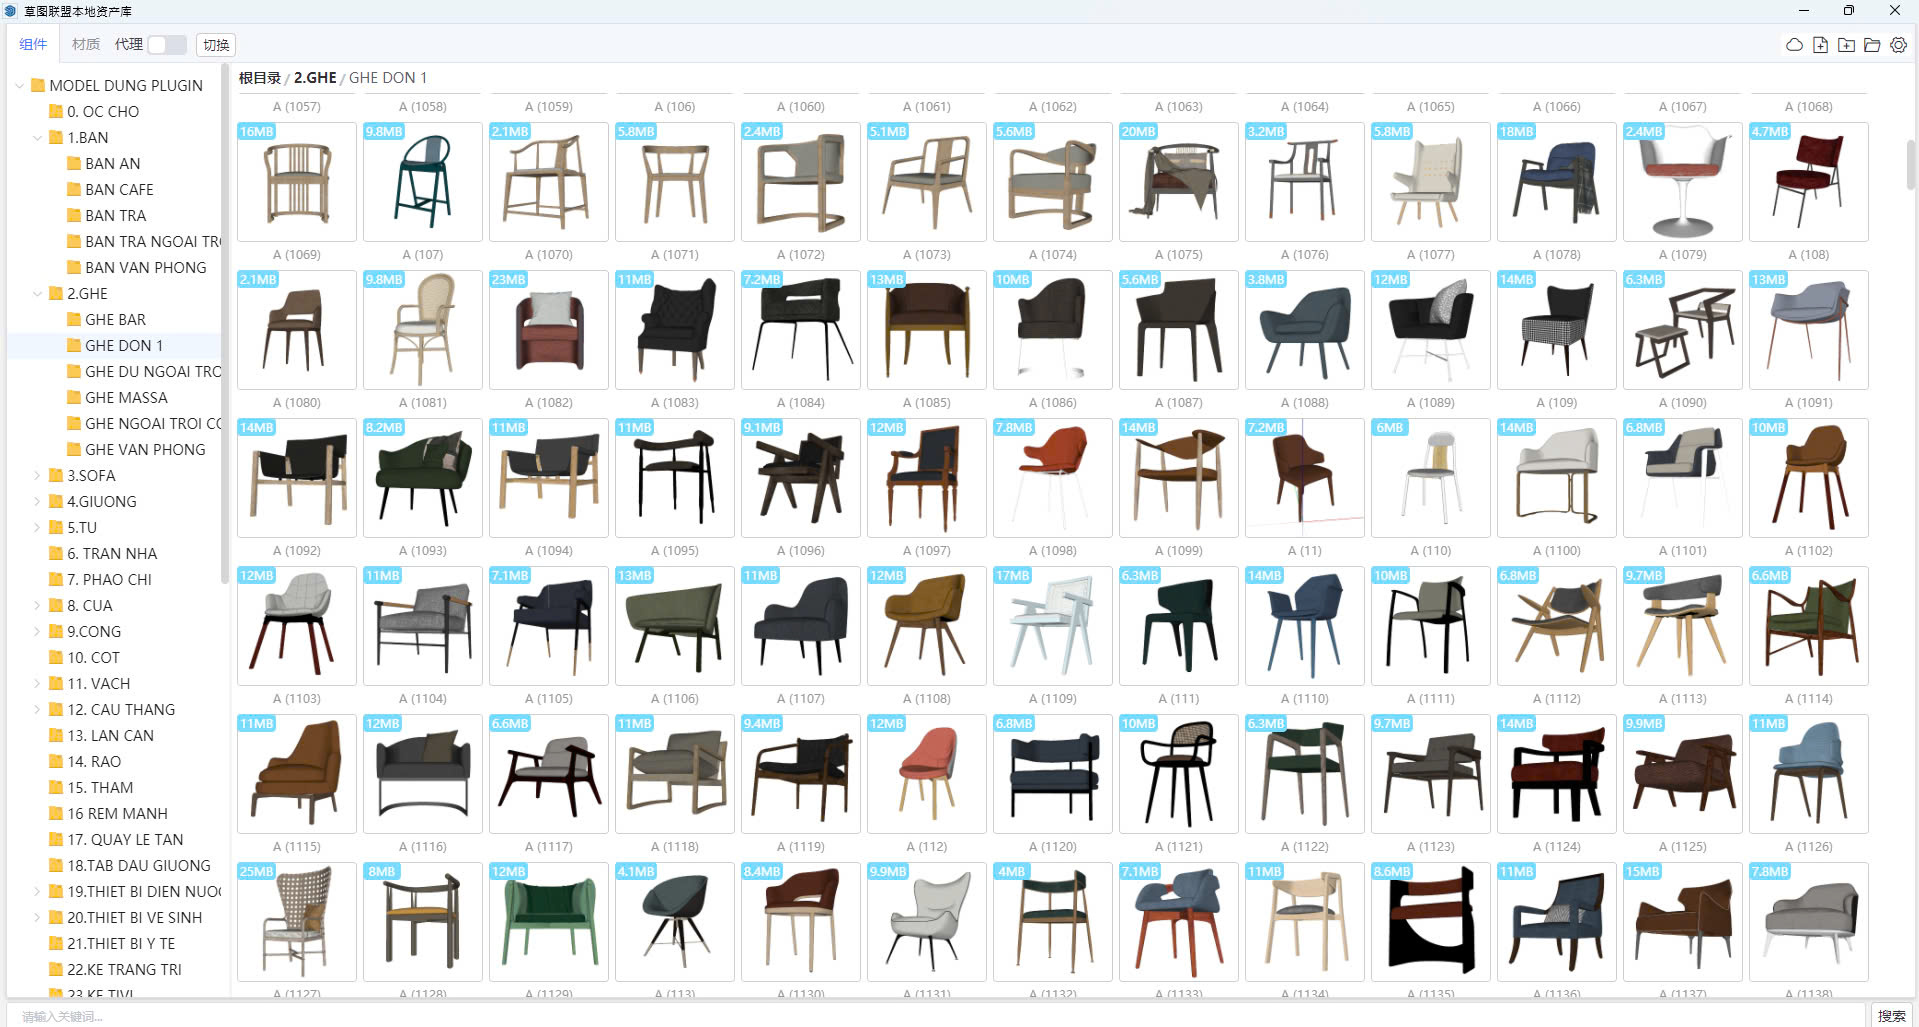Expand the 12. CAU THANG folder
Viewport: 1919px width, 1027px height.
pos(38,710)
